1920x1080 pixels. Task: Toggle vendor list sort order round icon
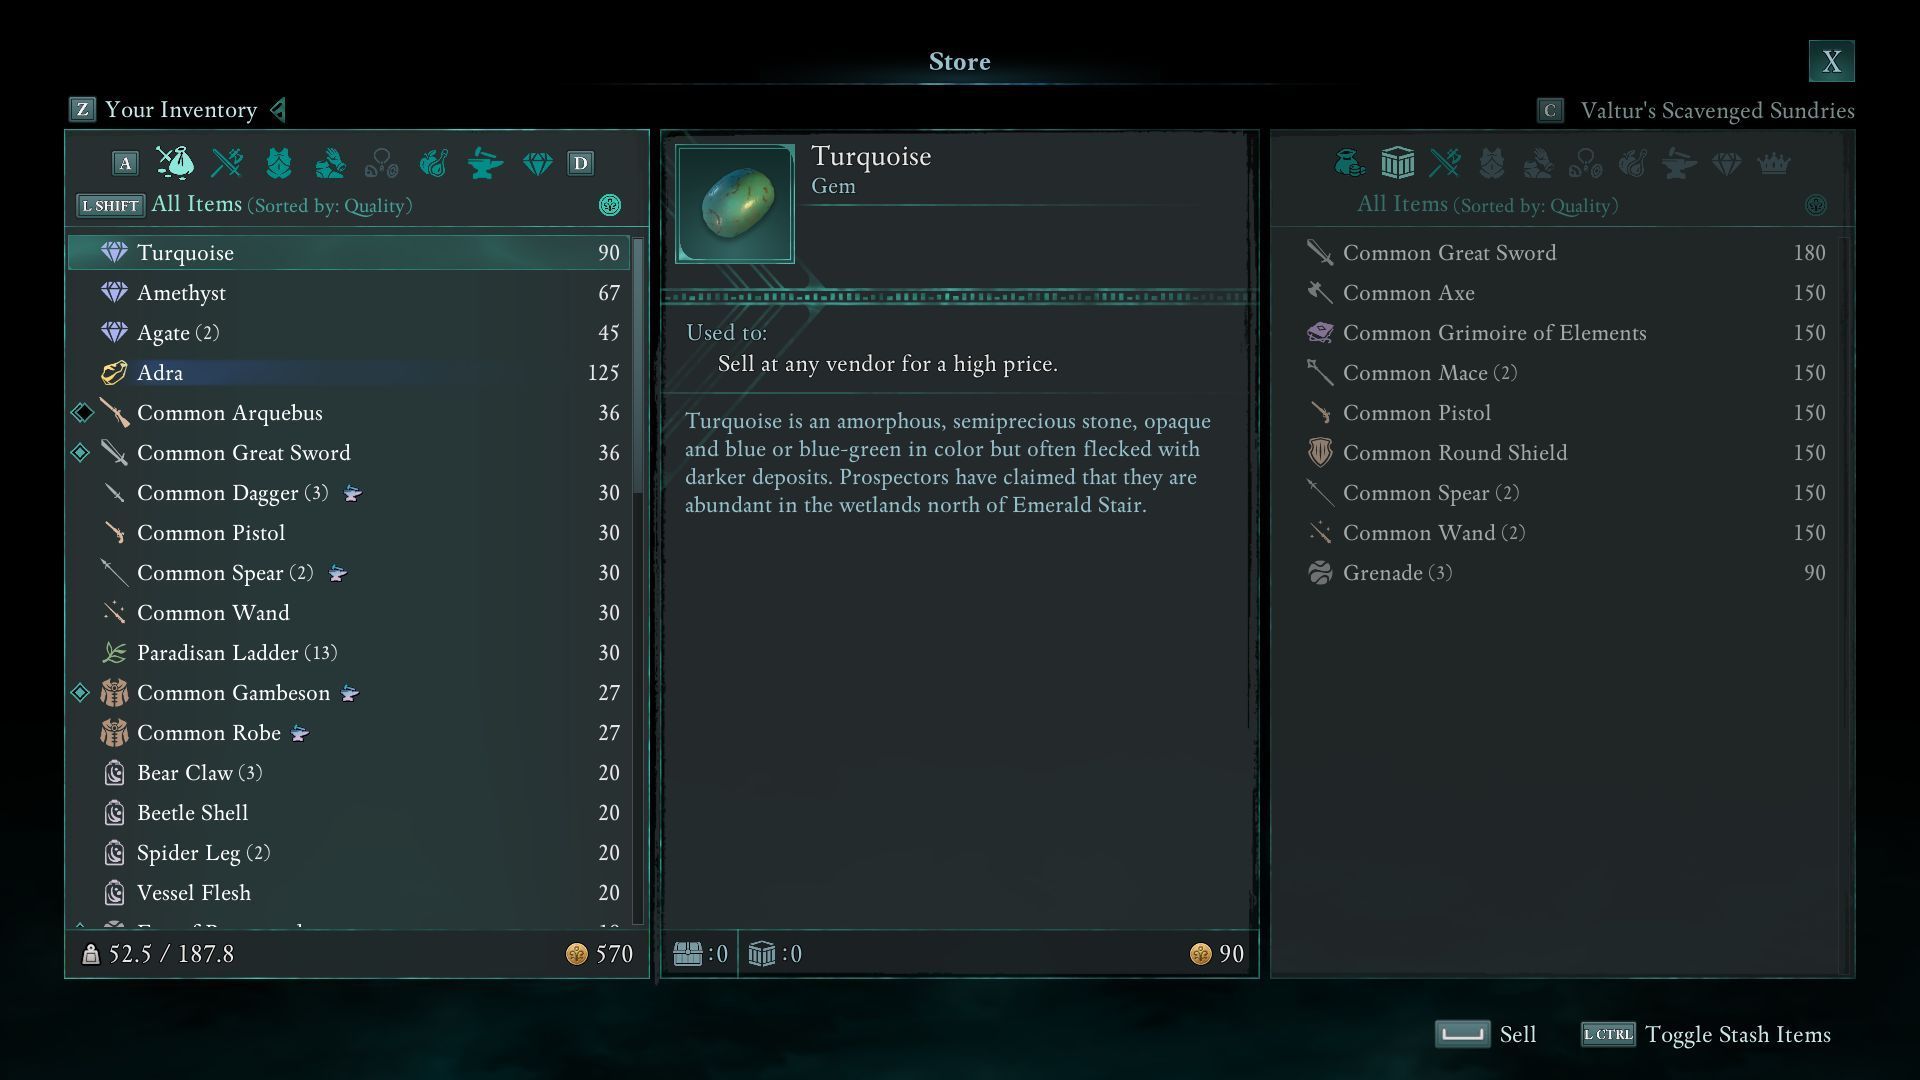coord(1815,205)
